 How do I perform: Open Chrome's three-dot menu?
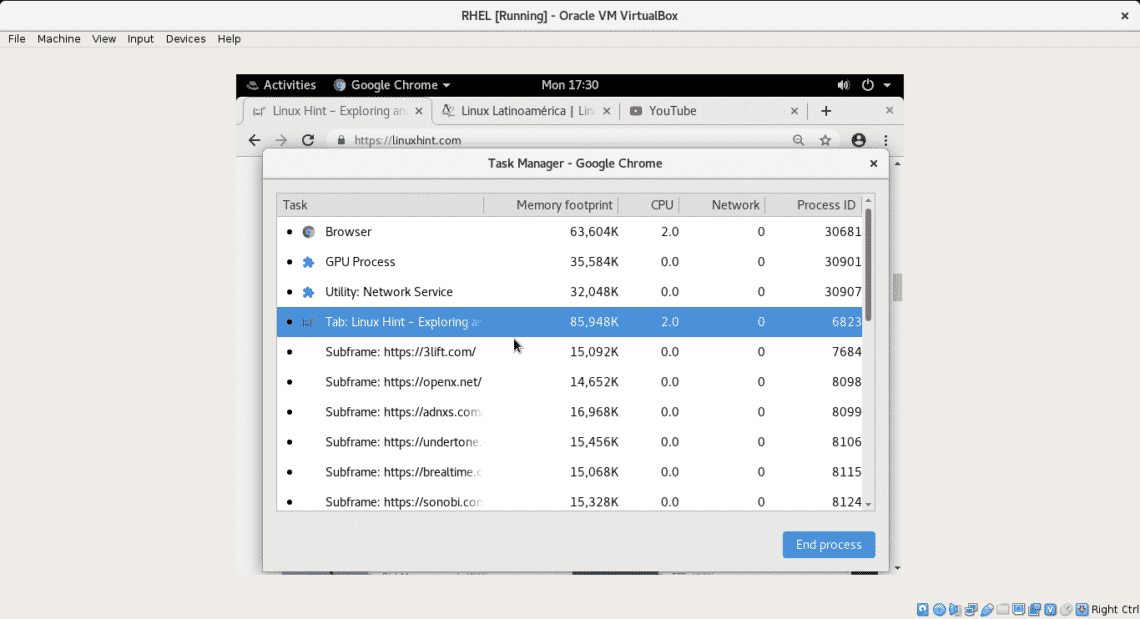pos(886,141)
